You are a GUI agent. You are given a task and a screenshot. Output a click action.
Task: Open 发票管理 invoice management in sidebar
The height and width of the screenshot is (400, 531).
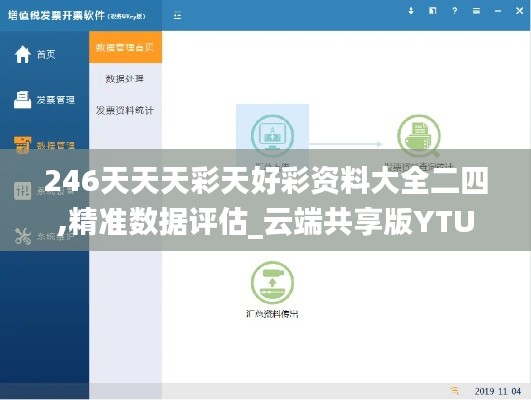44,100
